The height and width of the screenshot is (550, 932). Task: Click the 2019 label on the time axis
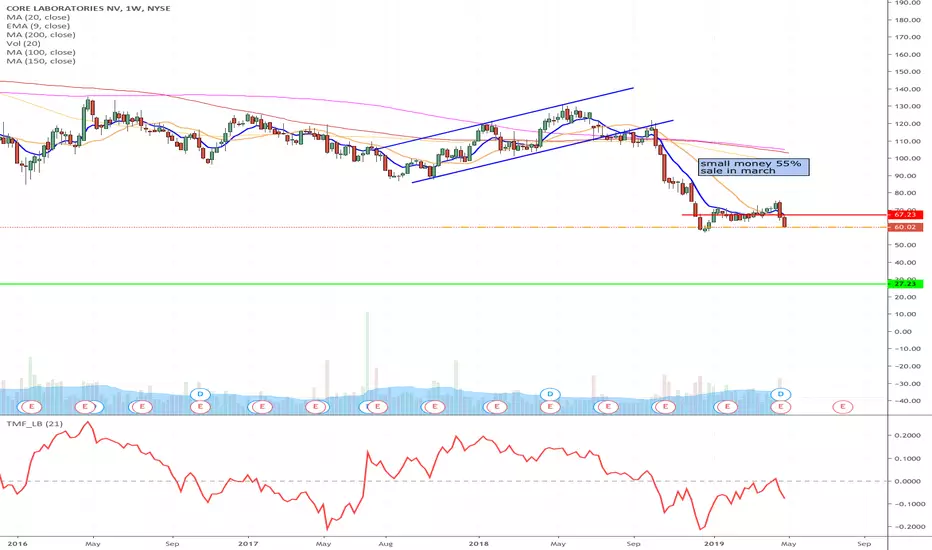pyautogui.click(x=714, y=543)
